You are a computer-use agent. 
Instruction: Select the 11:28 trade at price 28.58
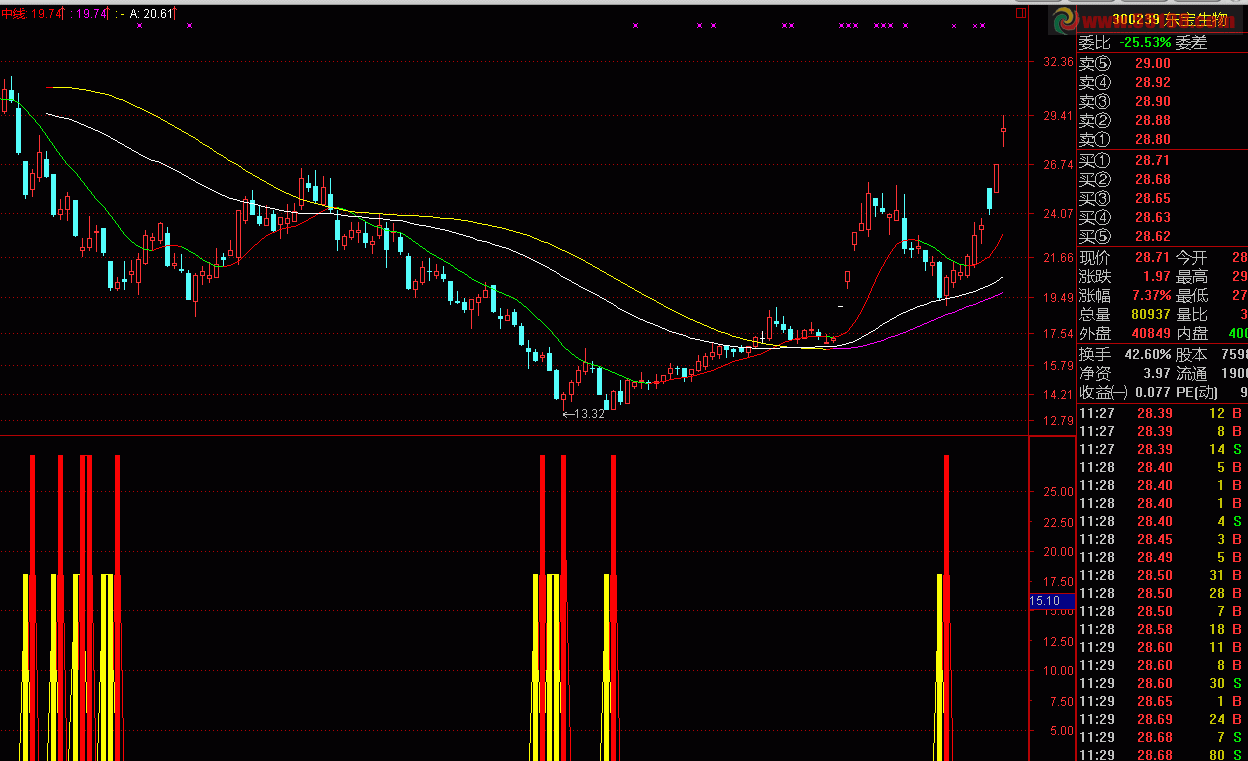click(x=1162, y=629)
